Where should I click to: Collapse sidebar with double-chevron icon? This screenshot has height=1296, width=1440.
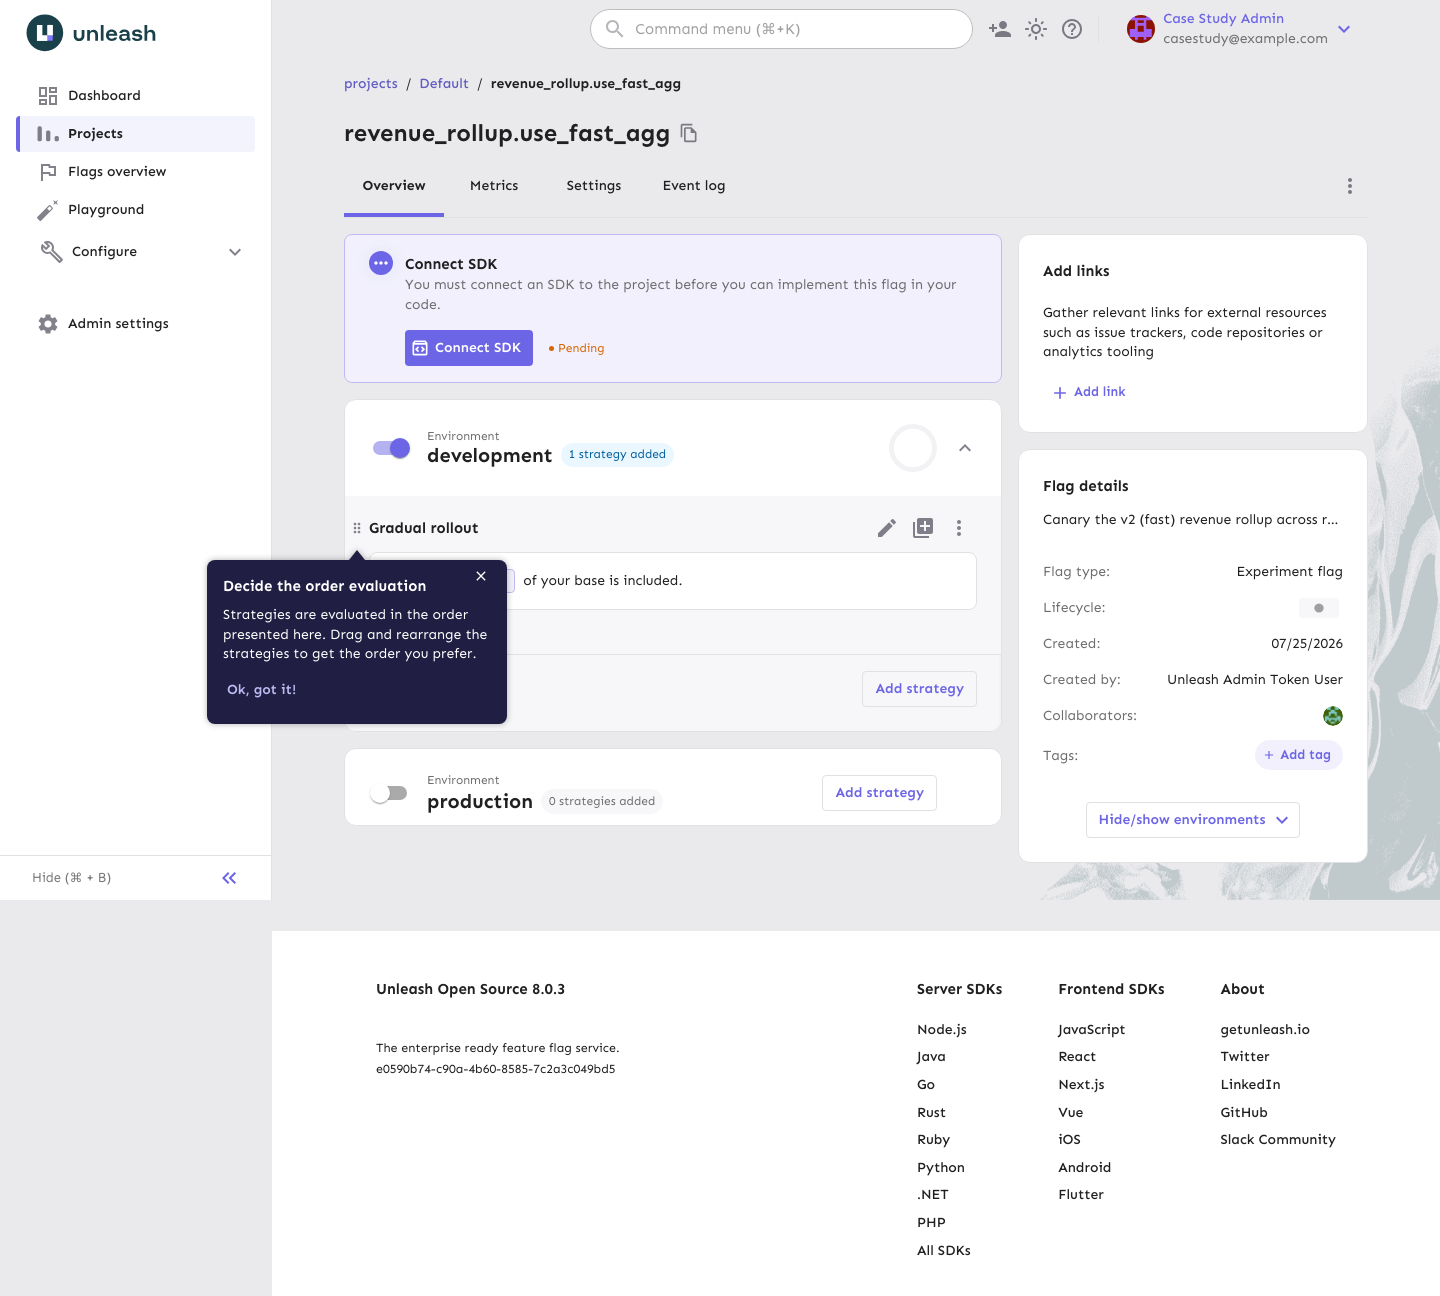[x=229, y=878]
